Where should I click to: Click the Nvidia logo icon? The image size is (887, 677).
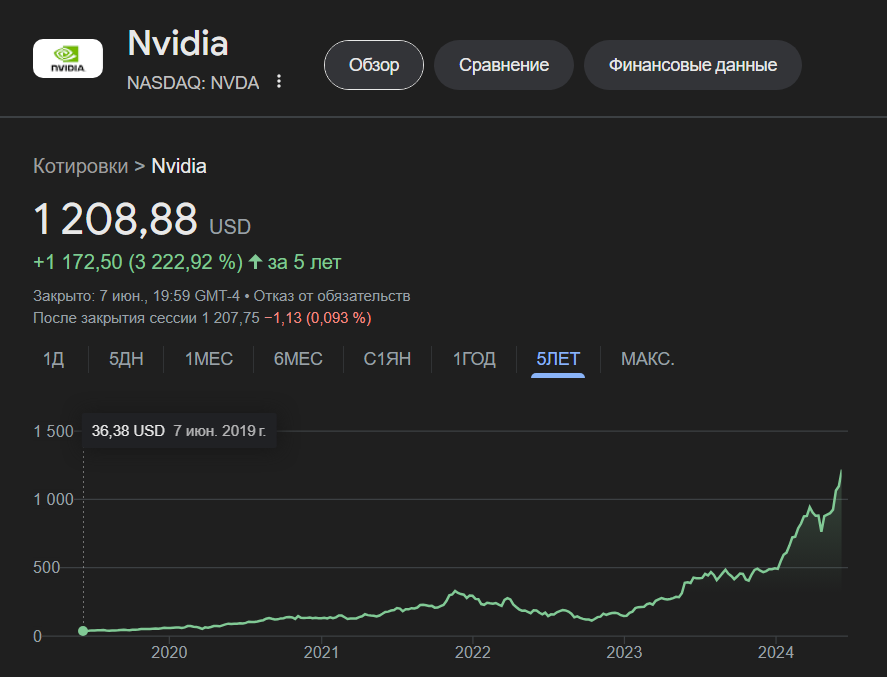pyautogui.click(x=68, y=58)
